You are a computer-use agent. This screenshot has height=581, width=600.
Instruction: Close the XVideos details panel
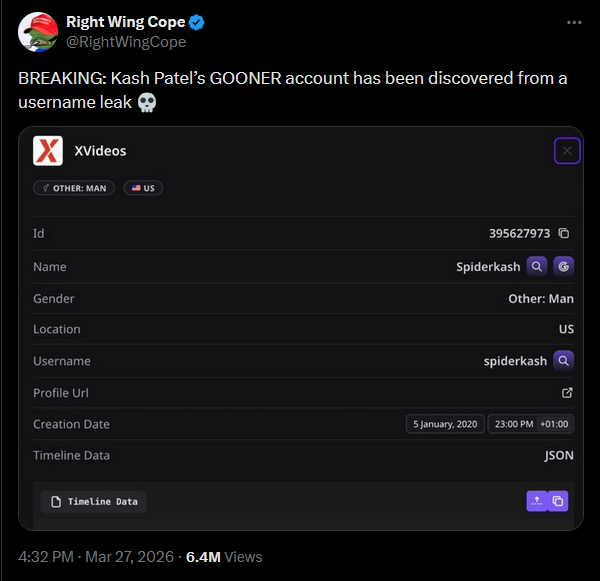point(567,151)
